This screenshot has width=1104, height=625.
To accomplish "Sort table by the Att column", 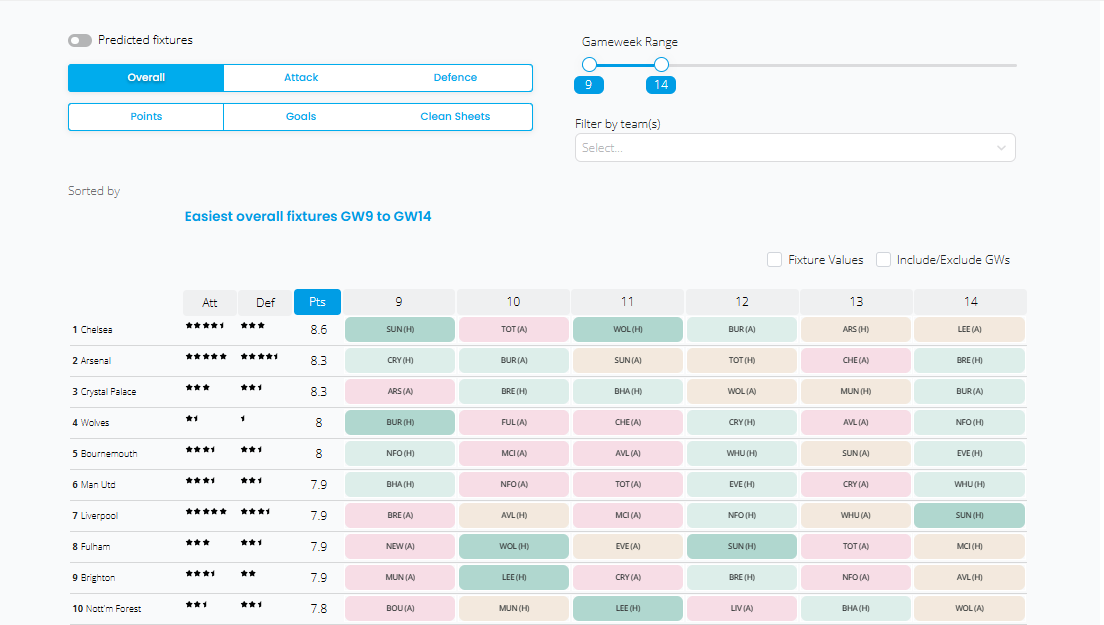I will click(x=210, y=303).
